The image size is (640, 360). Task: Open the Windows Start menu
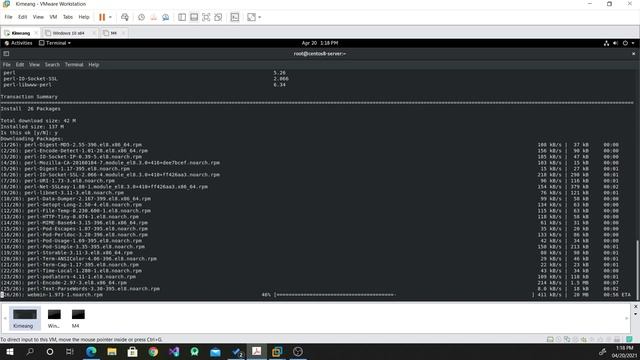click(x=9, y=351)
